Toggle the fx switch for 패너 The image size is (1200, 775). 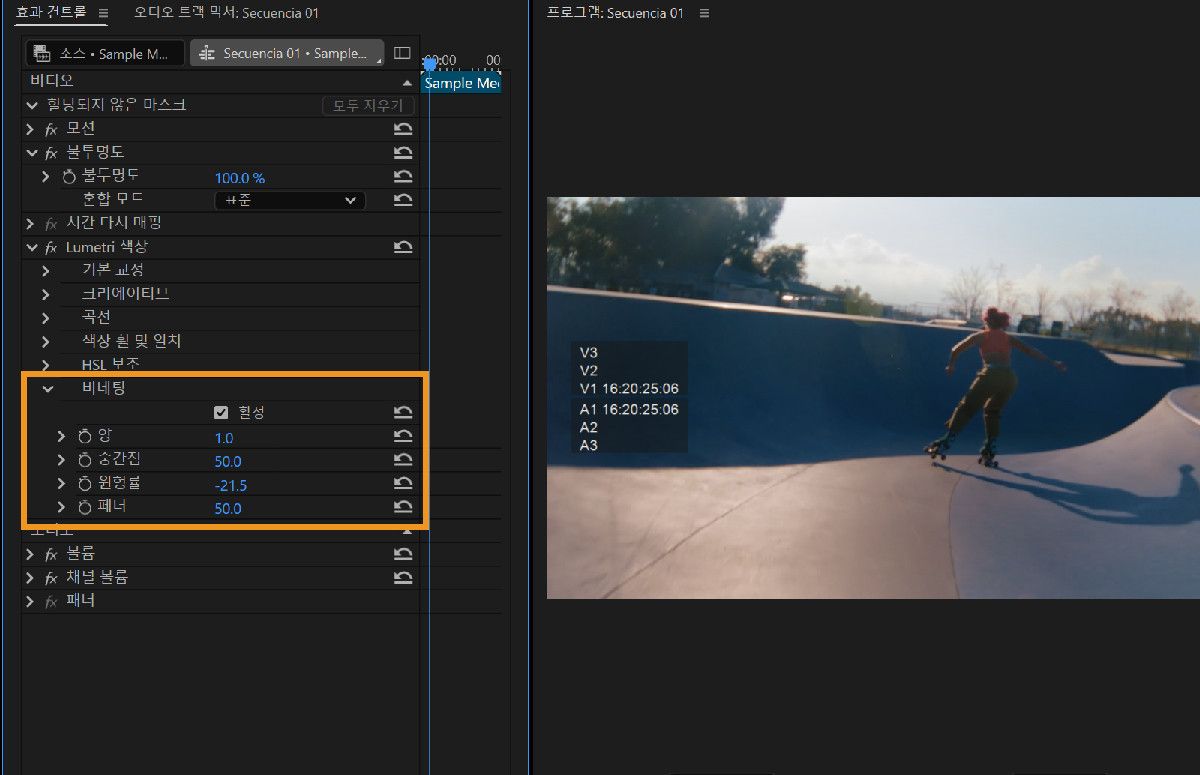(52, 602)
